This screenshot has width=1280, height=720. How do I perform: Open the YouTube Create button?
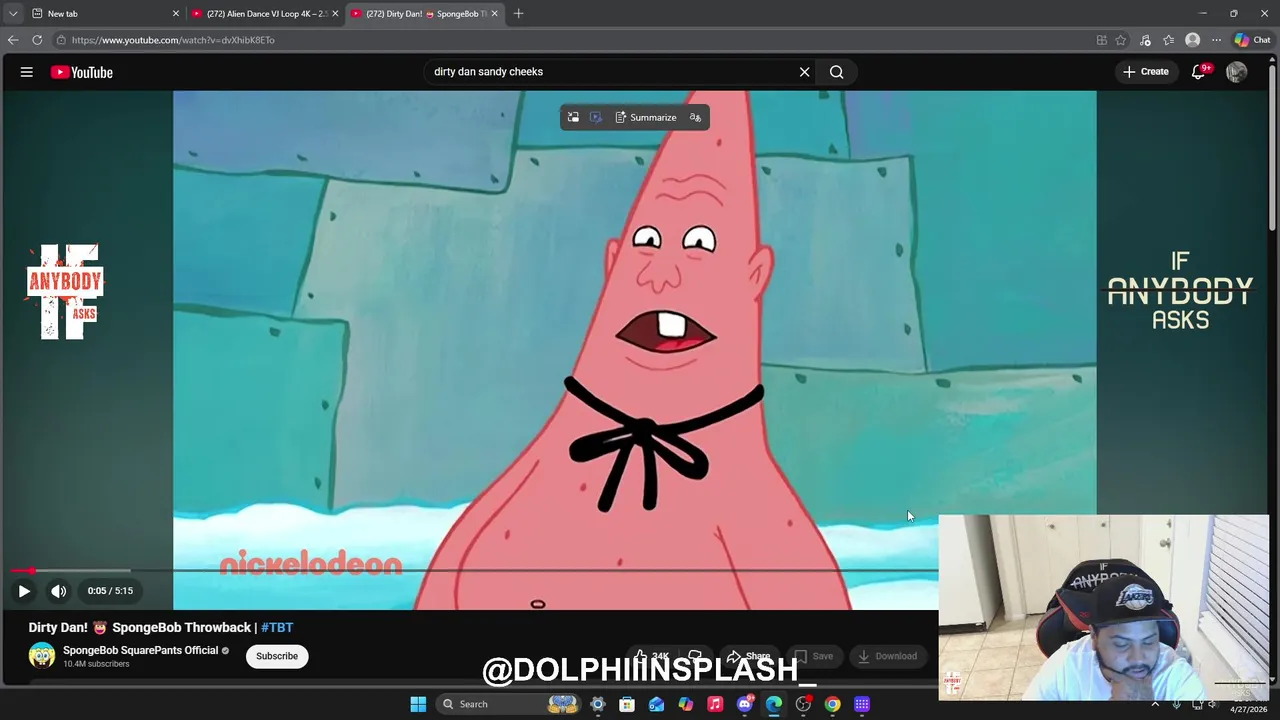click(1146, 72)
